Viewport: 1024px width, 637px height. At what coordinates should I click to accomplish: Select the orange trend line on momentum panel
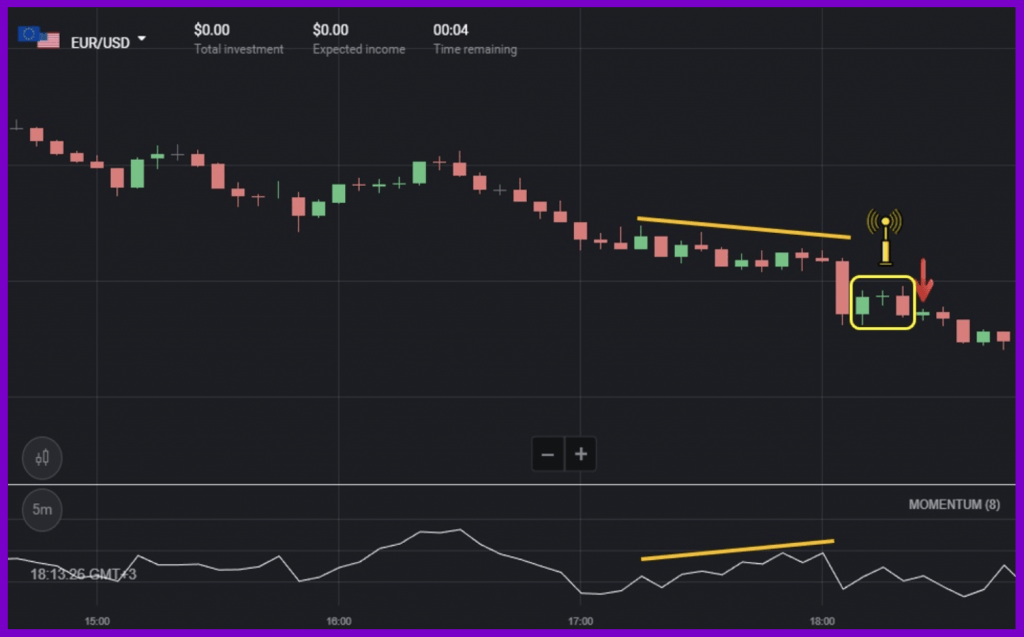coord(737,549)
